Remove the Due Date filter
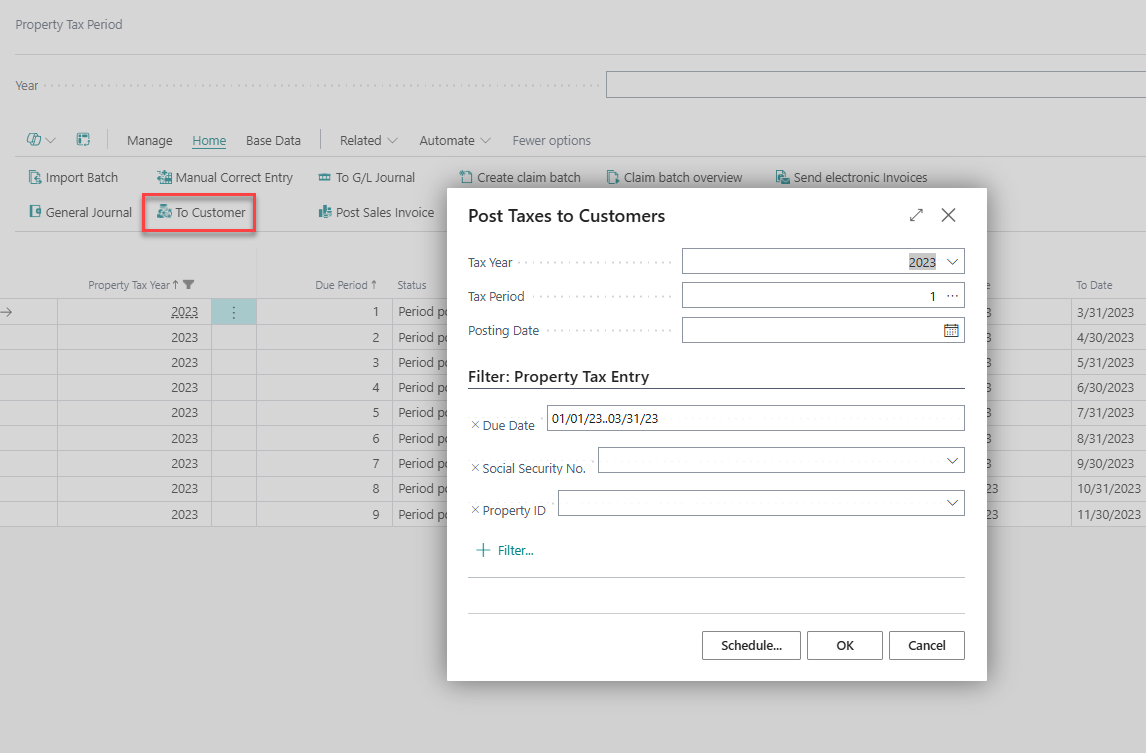Screen dimensions: 1146x753 (475, 425)
